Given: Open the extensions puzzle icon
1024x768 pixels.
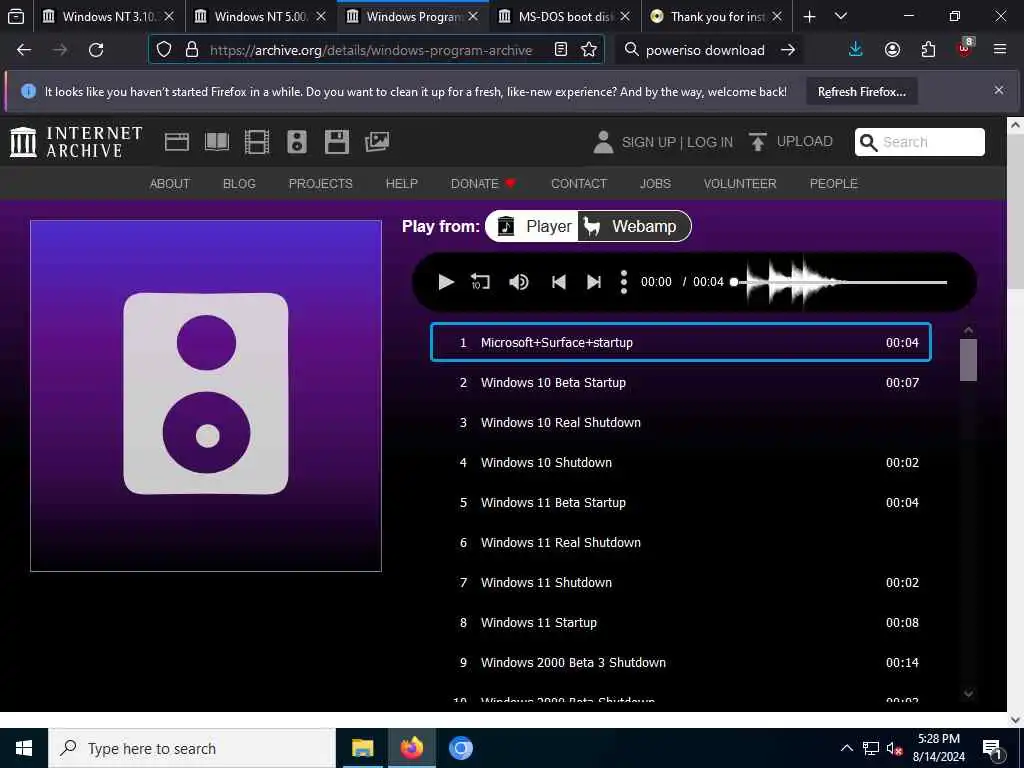Looking at the screenshot, I should pos(928,50).
